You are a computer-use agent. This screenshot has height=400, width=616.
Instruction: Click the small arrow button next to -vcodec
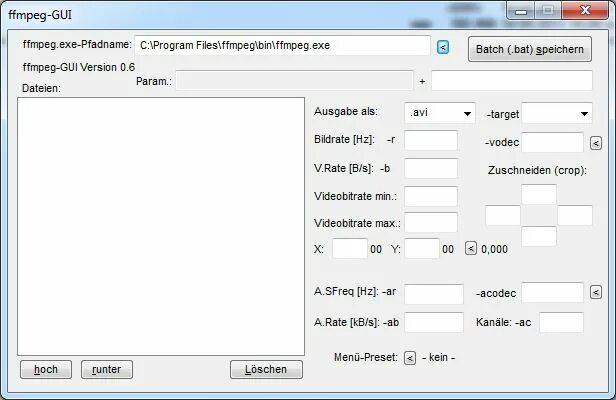[596, 143]
